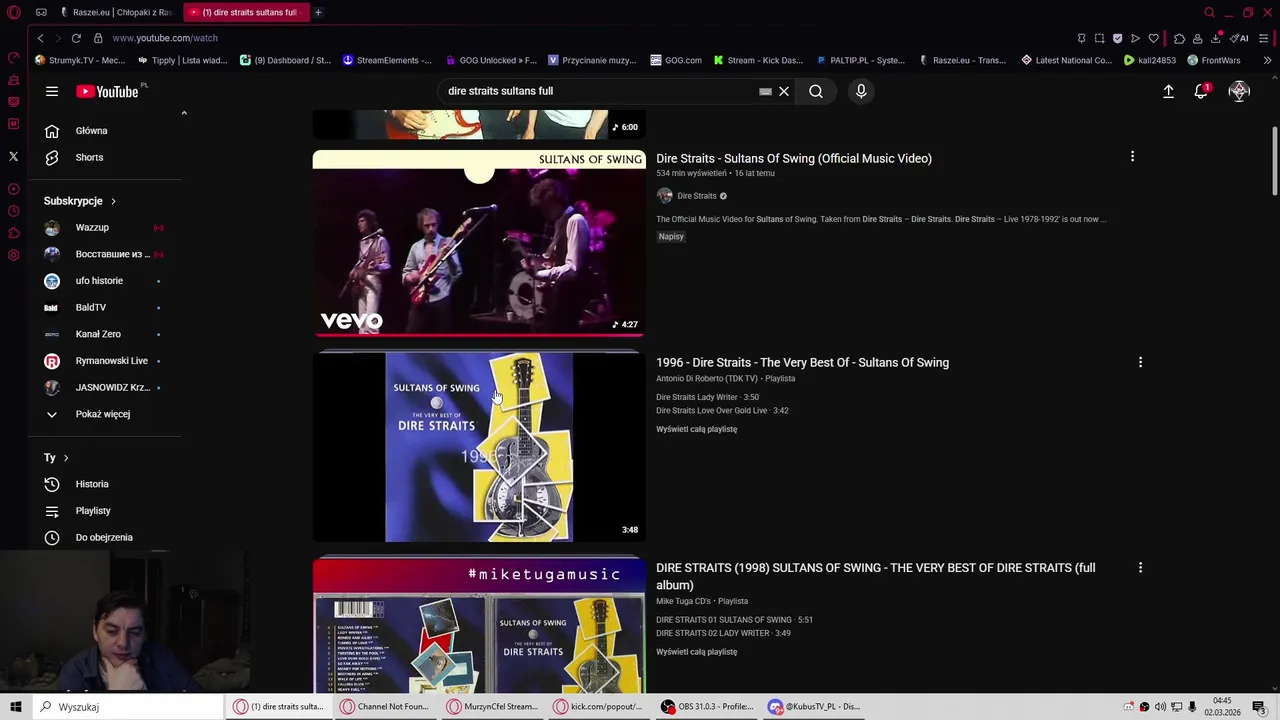Open options for Mike Tuga full album playlist
The image size is (1280, 720).
(x=1140, y=568)
